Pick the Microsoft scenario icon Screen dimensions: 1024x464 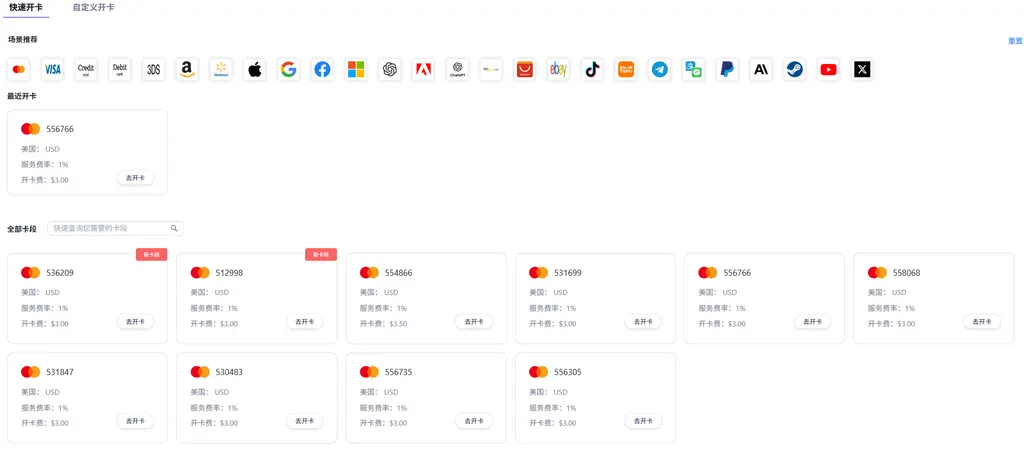pyautogui.click(x=356, y=69)
